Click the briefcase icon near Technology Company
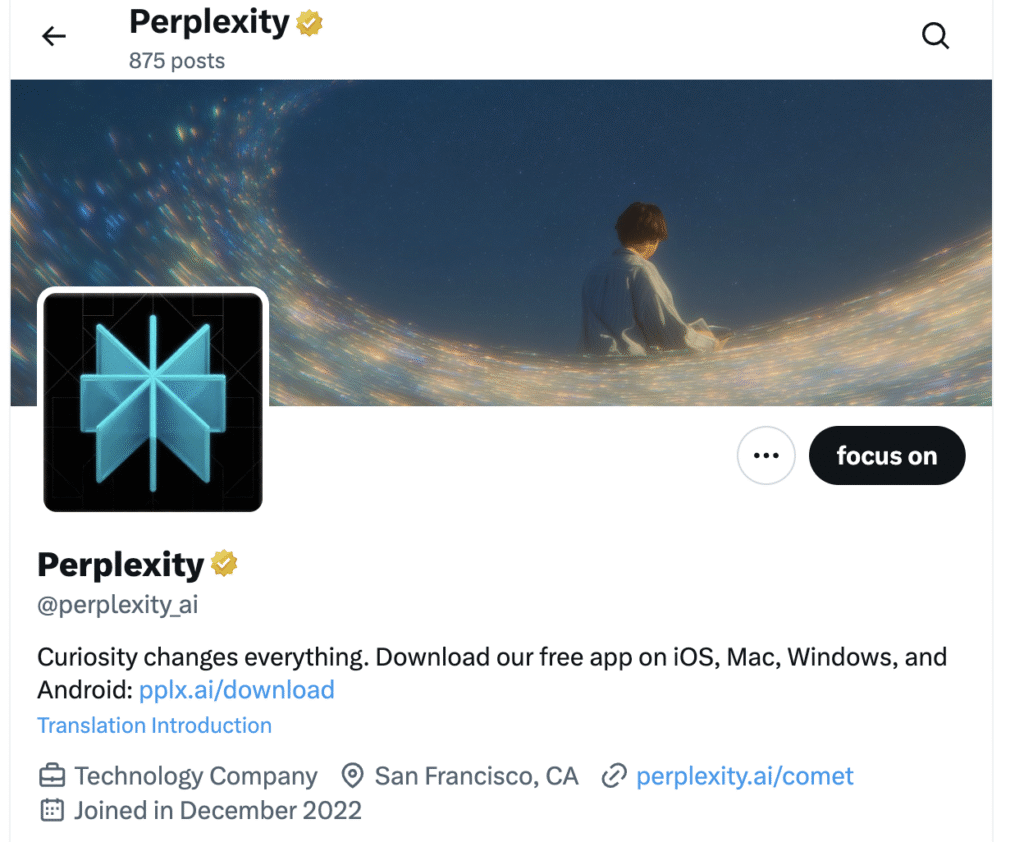The width and height of the screenshot is (1024, 842). (x=51, y=776)
